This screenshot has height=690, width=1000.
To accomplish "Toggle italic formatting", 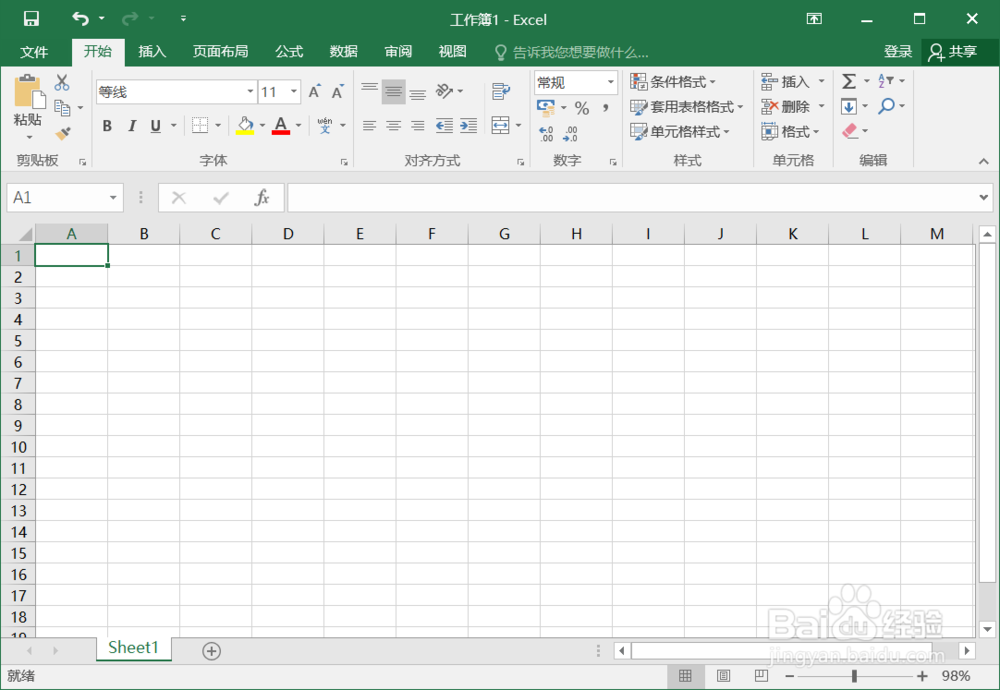I will click(x=132, y=126).
